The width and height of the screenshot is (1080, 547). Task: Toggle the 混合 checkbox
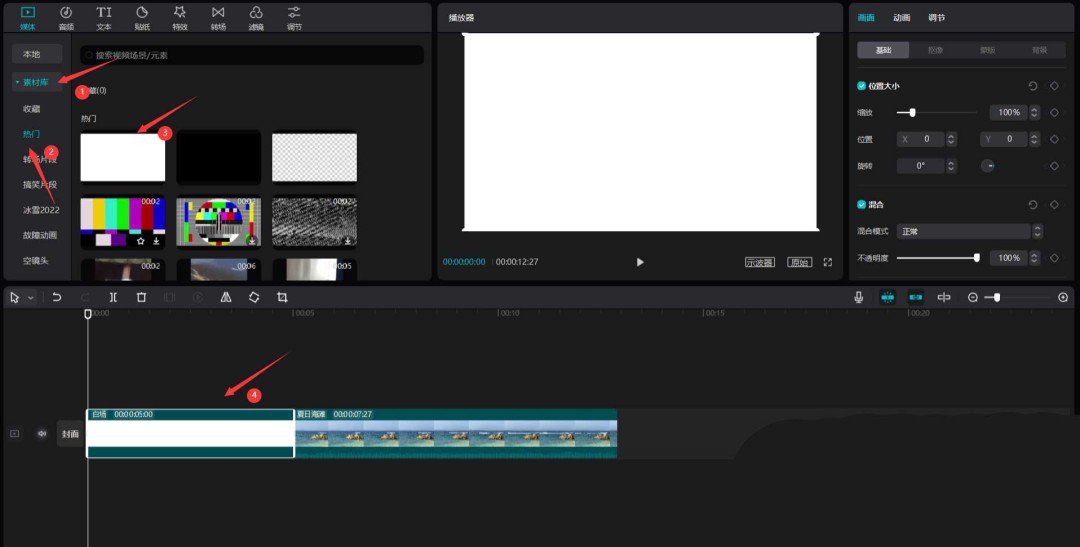[862, 204]
